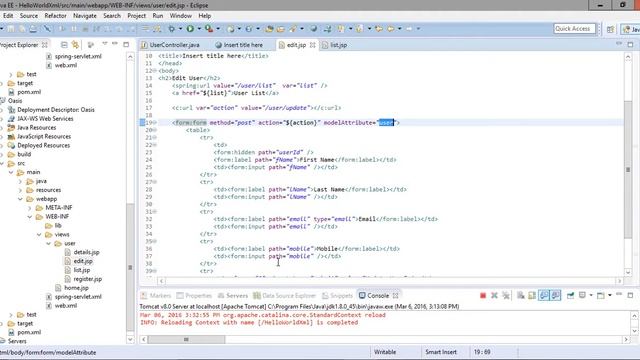Open the Source menu
The image size is (640, 360).
pos(29,16)
